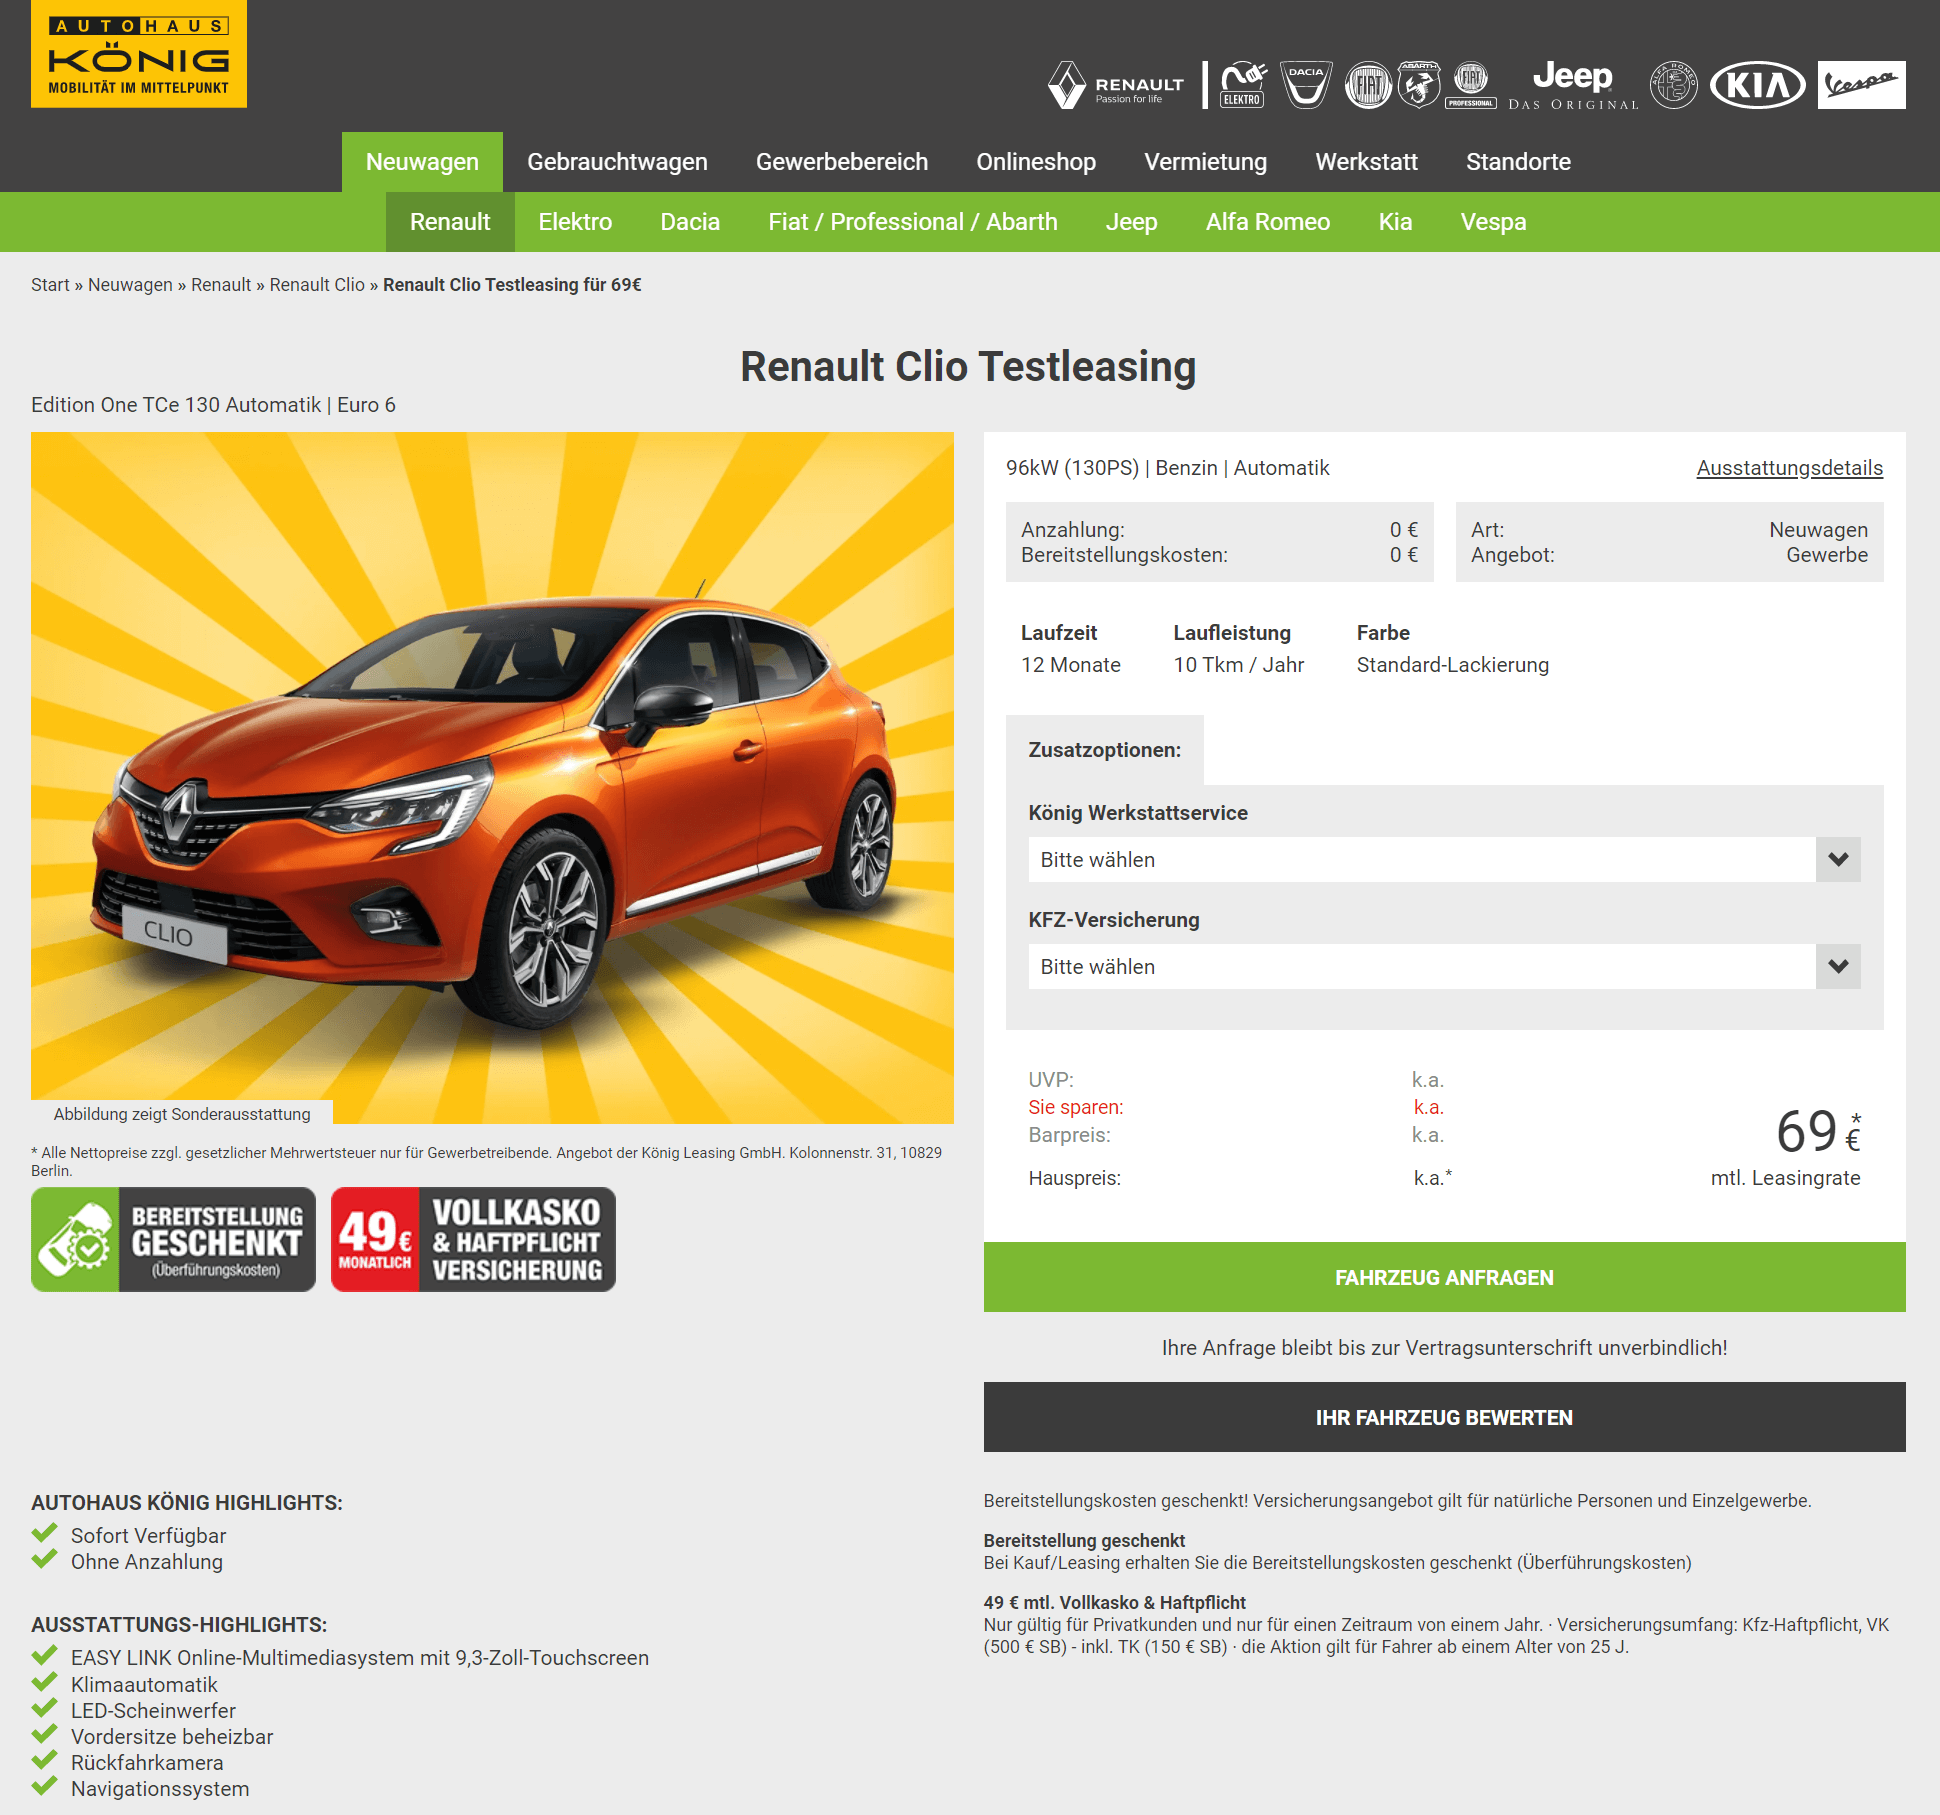
Task: Open the Alfa Romeo logo
Action: [1674, 85]
